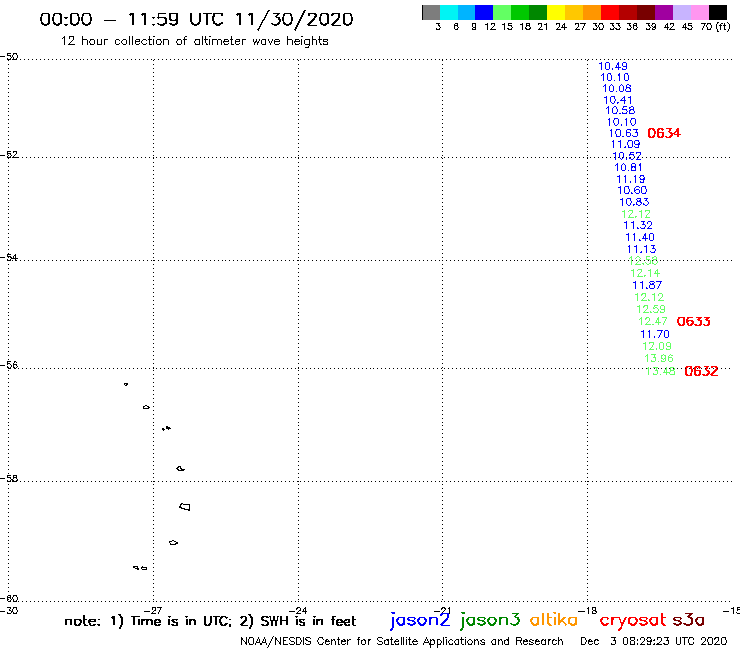
Task: Click the largest island outline on the map
Action: pos(185,507)
